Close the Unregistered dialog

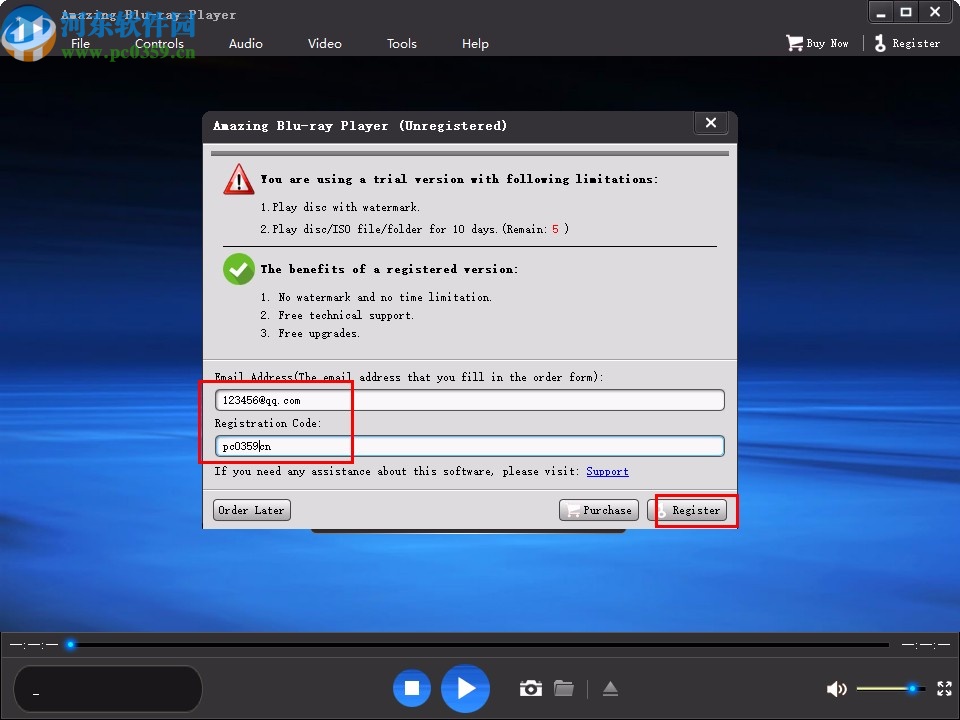click(x=711, y=122)
